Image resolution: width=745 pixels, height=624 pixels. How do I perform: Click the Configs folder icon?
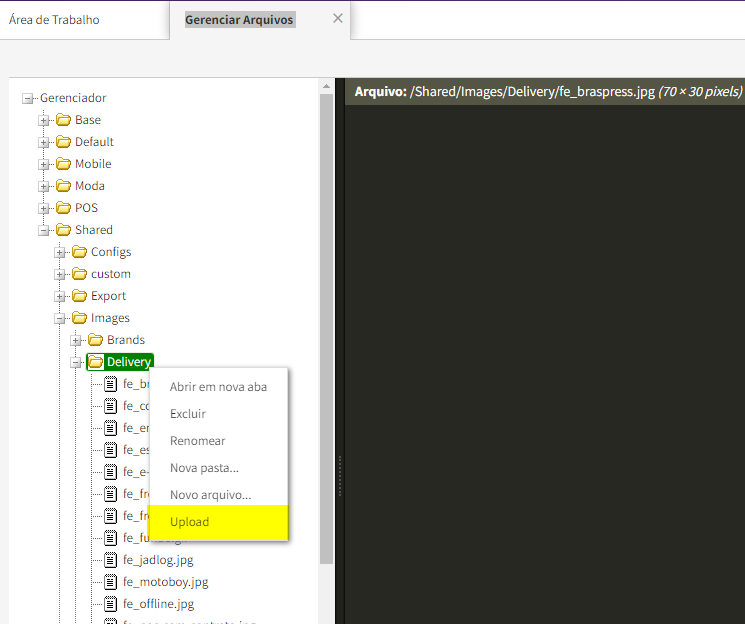coord(79,252)
